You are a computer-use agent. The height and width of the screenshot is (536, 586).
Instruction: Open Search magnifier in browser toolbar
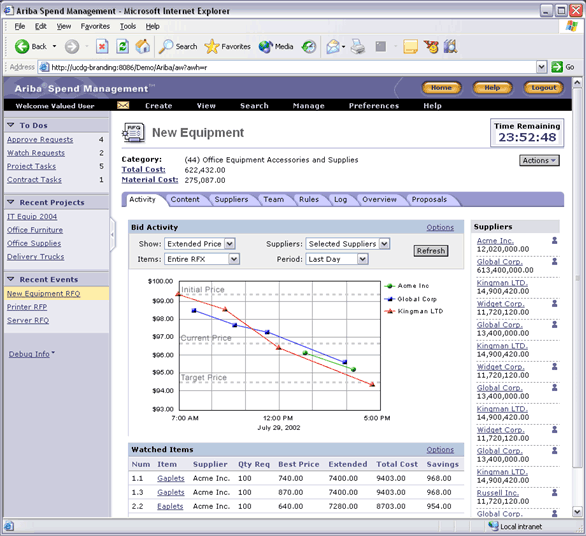166,47
